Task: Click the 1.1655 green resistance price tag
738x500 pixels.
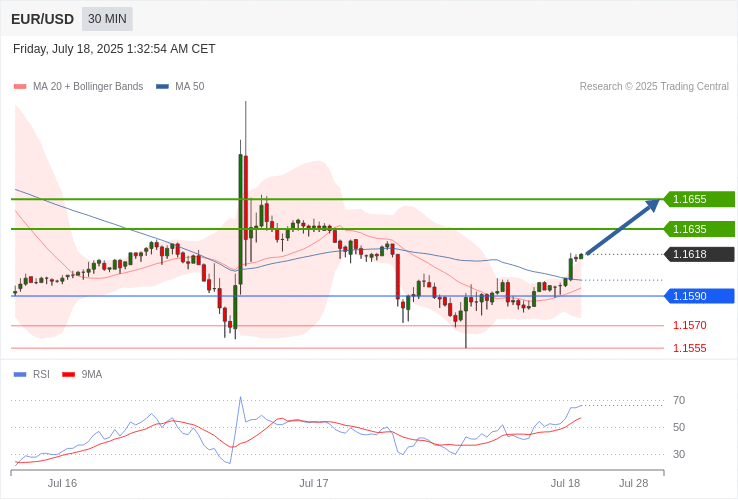Action: 699,199
